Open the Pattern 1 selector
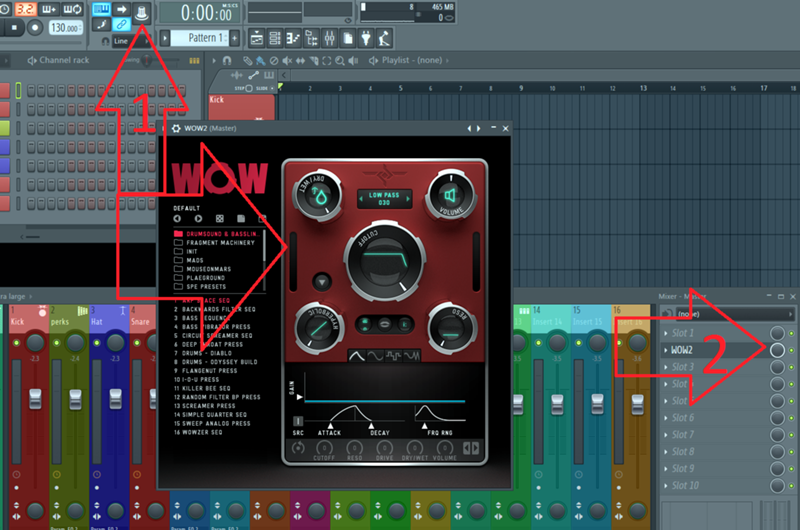Image resolution: width=800 pixels, height=530 pixels. pos(199,38)
